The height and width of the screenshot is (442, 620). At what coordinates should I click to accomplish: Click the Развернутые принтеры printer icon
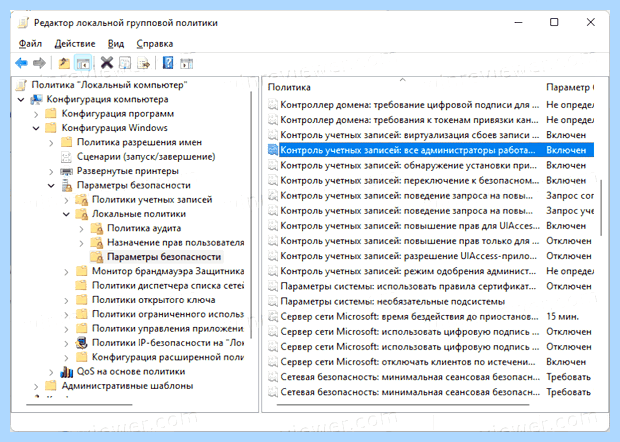[x=66, y=171]
